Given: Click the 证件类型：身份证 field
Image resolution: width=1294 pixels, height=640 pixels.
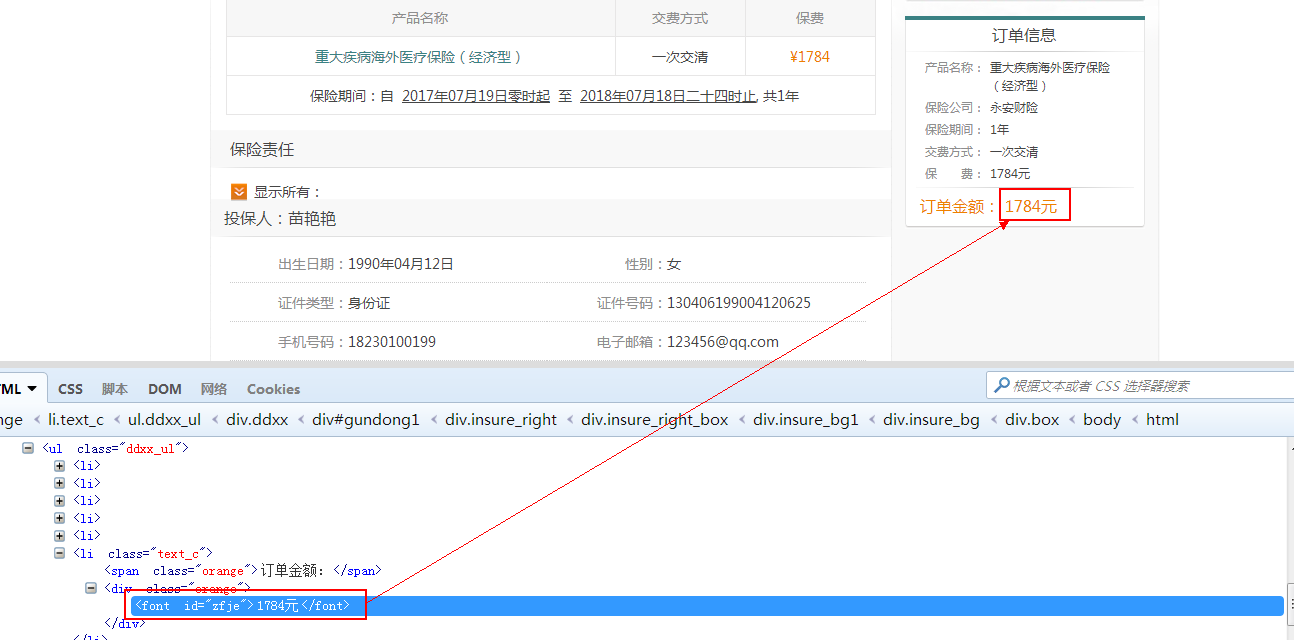Looking at the screenshot, I should click(x=334, y=303).
